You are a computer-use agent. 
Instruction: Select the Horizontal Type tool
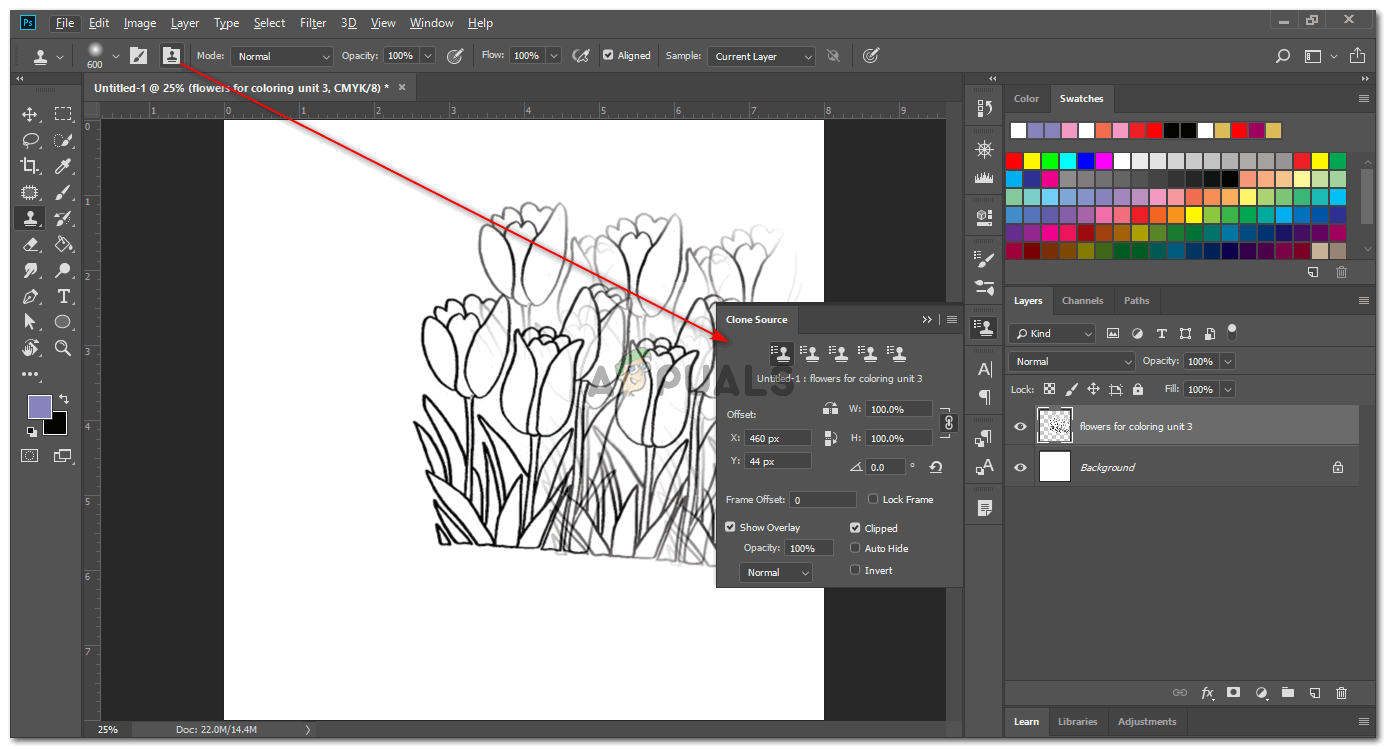pyautogui.click(x=63, y=296)
